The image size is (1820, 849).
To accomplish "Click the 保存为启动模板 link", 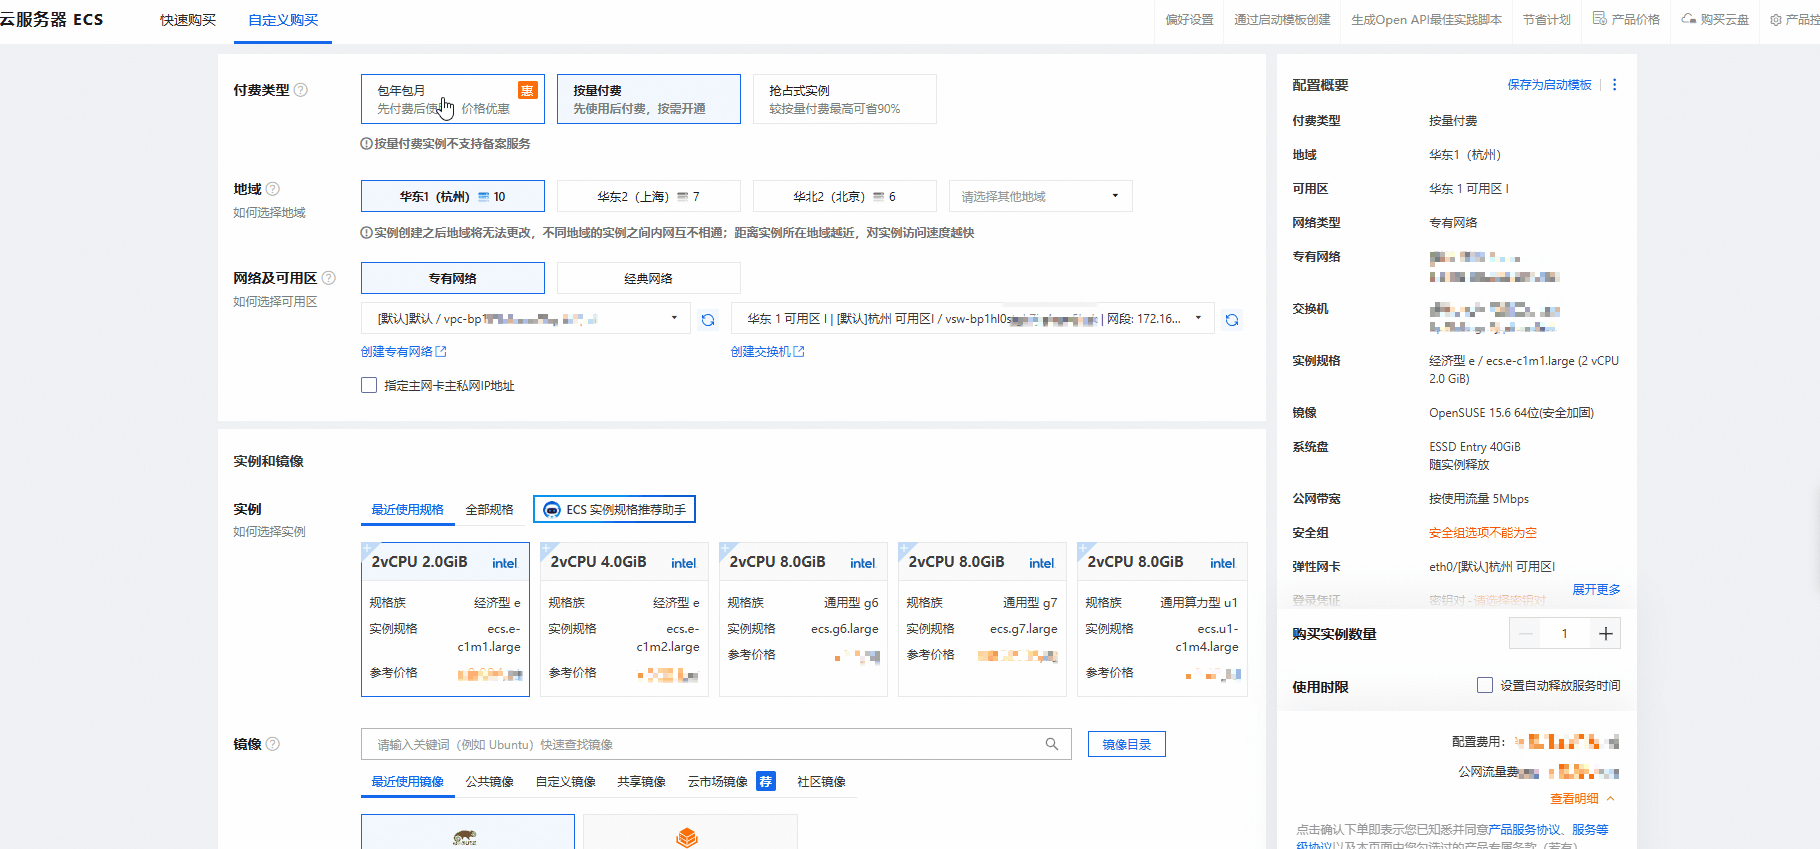I will (x=1550, y=85).
